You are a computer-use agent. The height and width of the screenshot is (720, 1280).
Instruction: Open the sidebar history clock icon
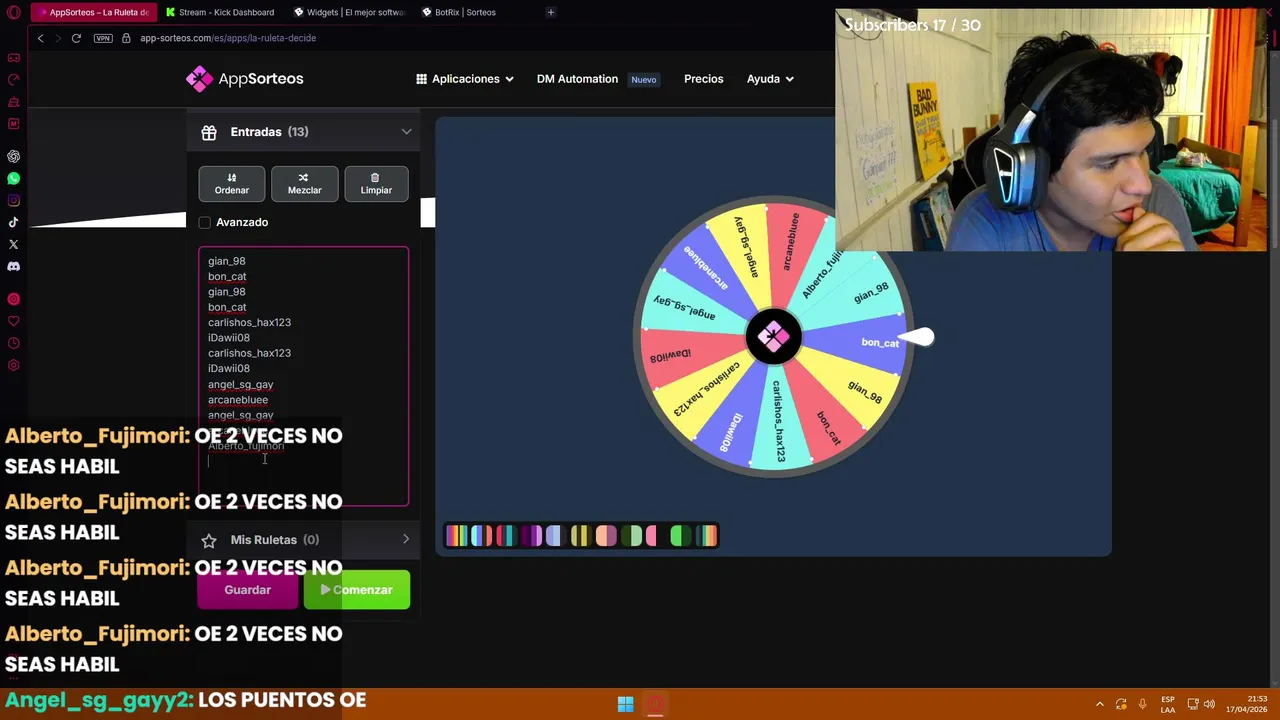point(13,343)
